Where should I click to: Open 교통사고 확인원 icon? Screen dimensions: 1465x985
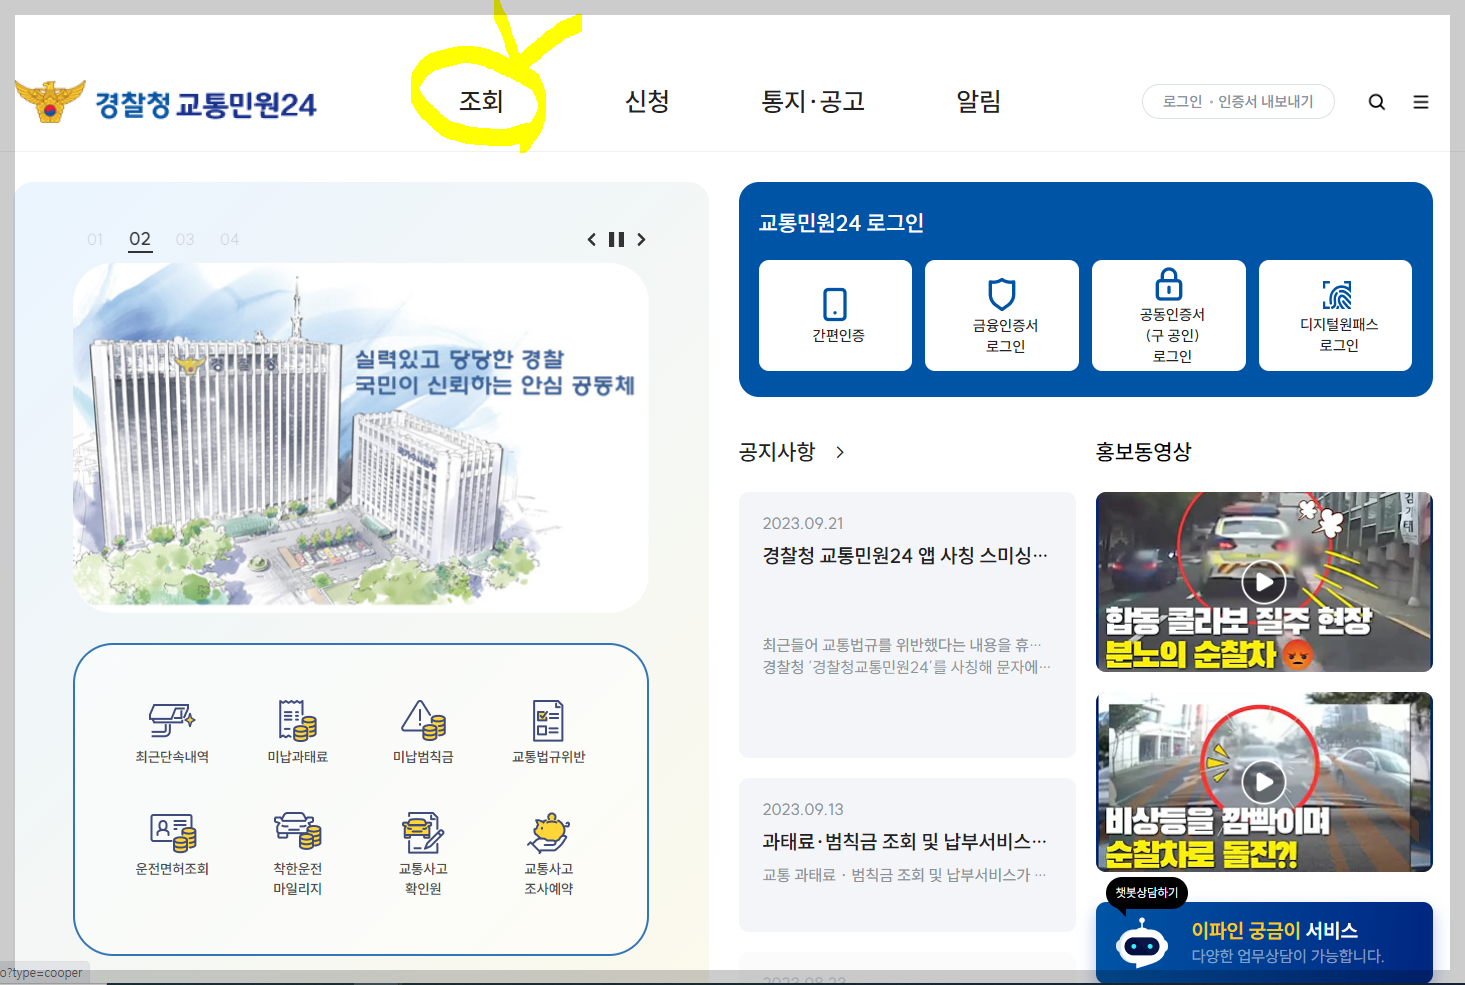pos(423,853)
